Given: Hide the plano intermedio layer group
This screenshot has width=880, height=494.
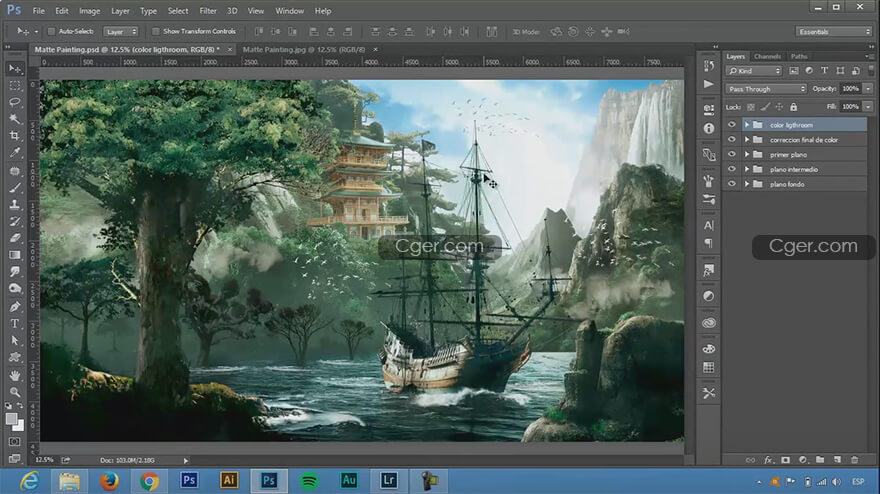Looking at the screenshot, I should 732,169.
